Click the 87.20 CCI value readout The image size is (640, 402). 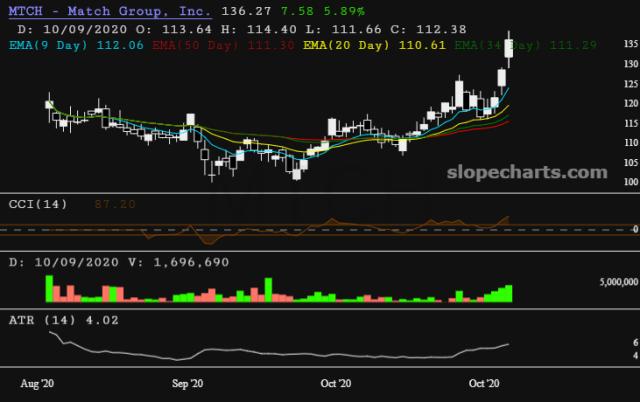(115, 204)
